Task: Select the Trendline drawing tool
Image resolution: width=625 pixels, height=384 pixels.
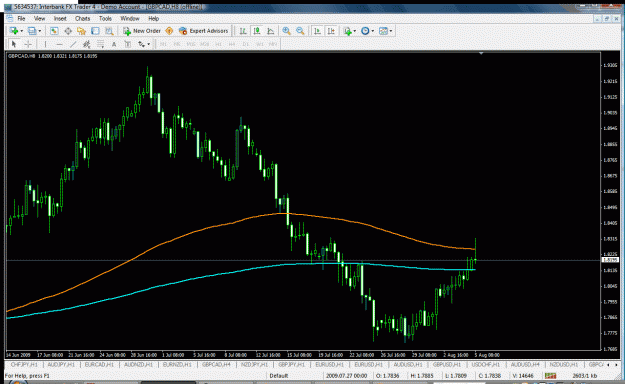Action: tap(73, 44)
